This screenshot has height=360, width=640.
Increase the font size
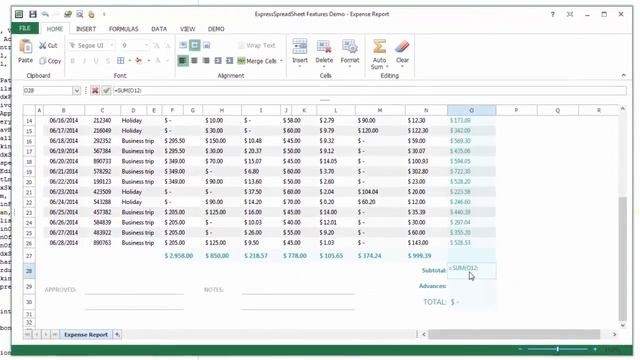click(157, 46)
